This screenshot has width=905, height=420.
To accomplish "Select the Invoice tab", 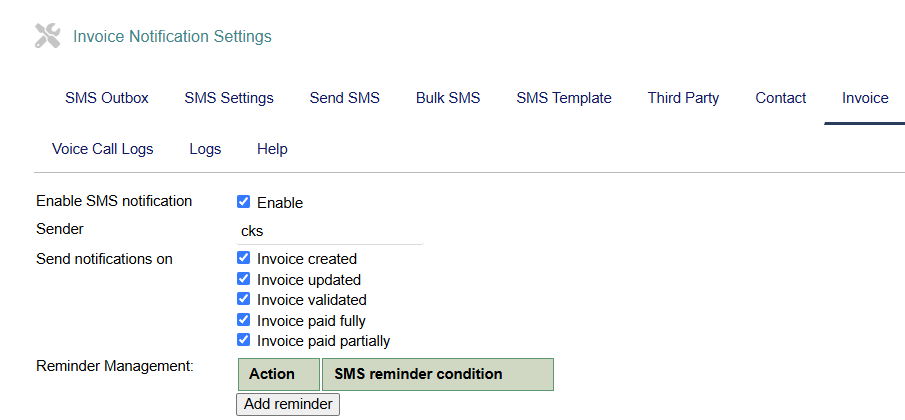I will pos(865,98).
